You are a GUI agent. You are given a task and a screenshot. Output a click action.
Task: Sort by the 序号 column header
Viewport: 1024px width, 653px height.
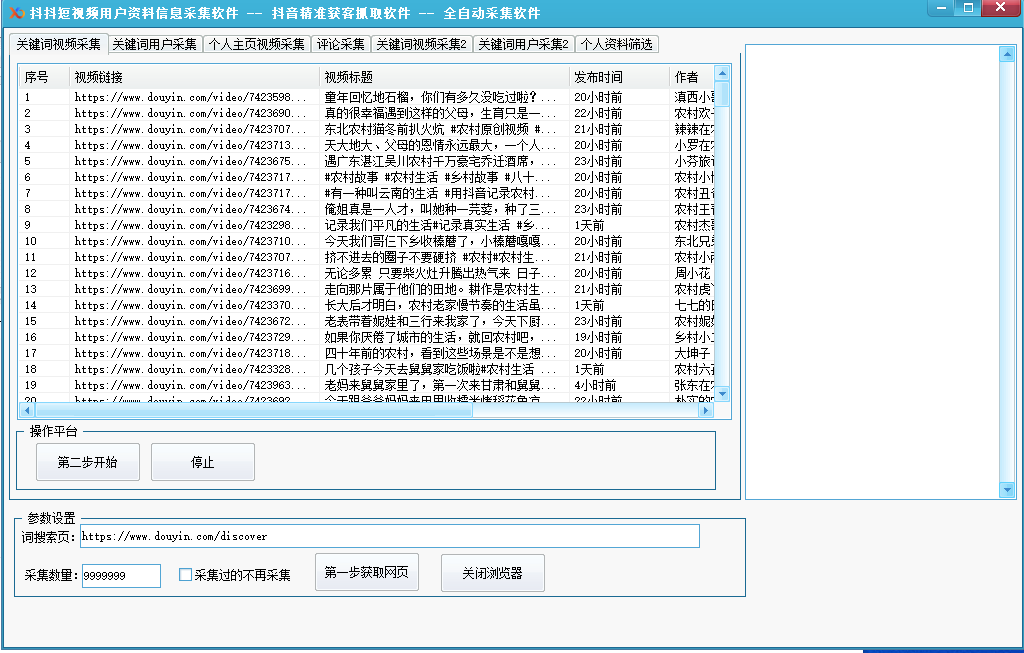pos(44,77)
